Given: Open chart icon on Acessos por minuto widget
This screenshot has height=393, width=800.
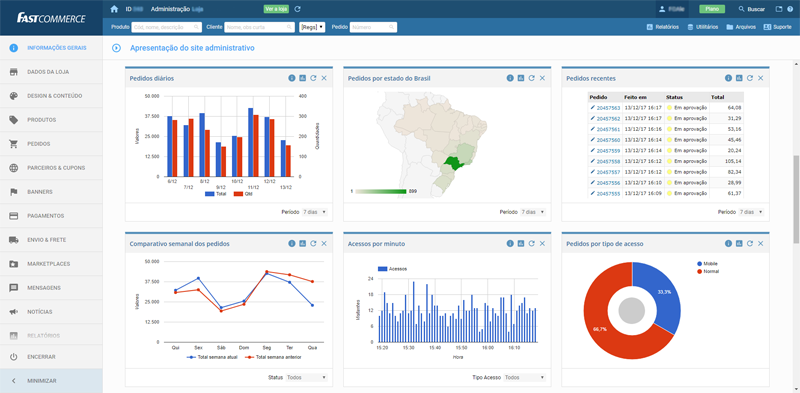Looking at the screenshot, I should (x=521, y=243).
